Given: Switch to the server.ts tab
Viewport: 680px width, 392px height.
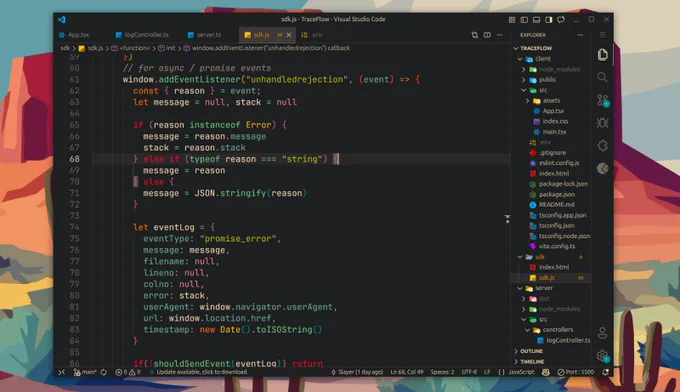Looking at the screenshot, I should [x=209, y=35].
